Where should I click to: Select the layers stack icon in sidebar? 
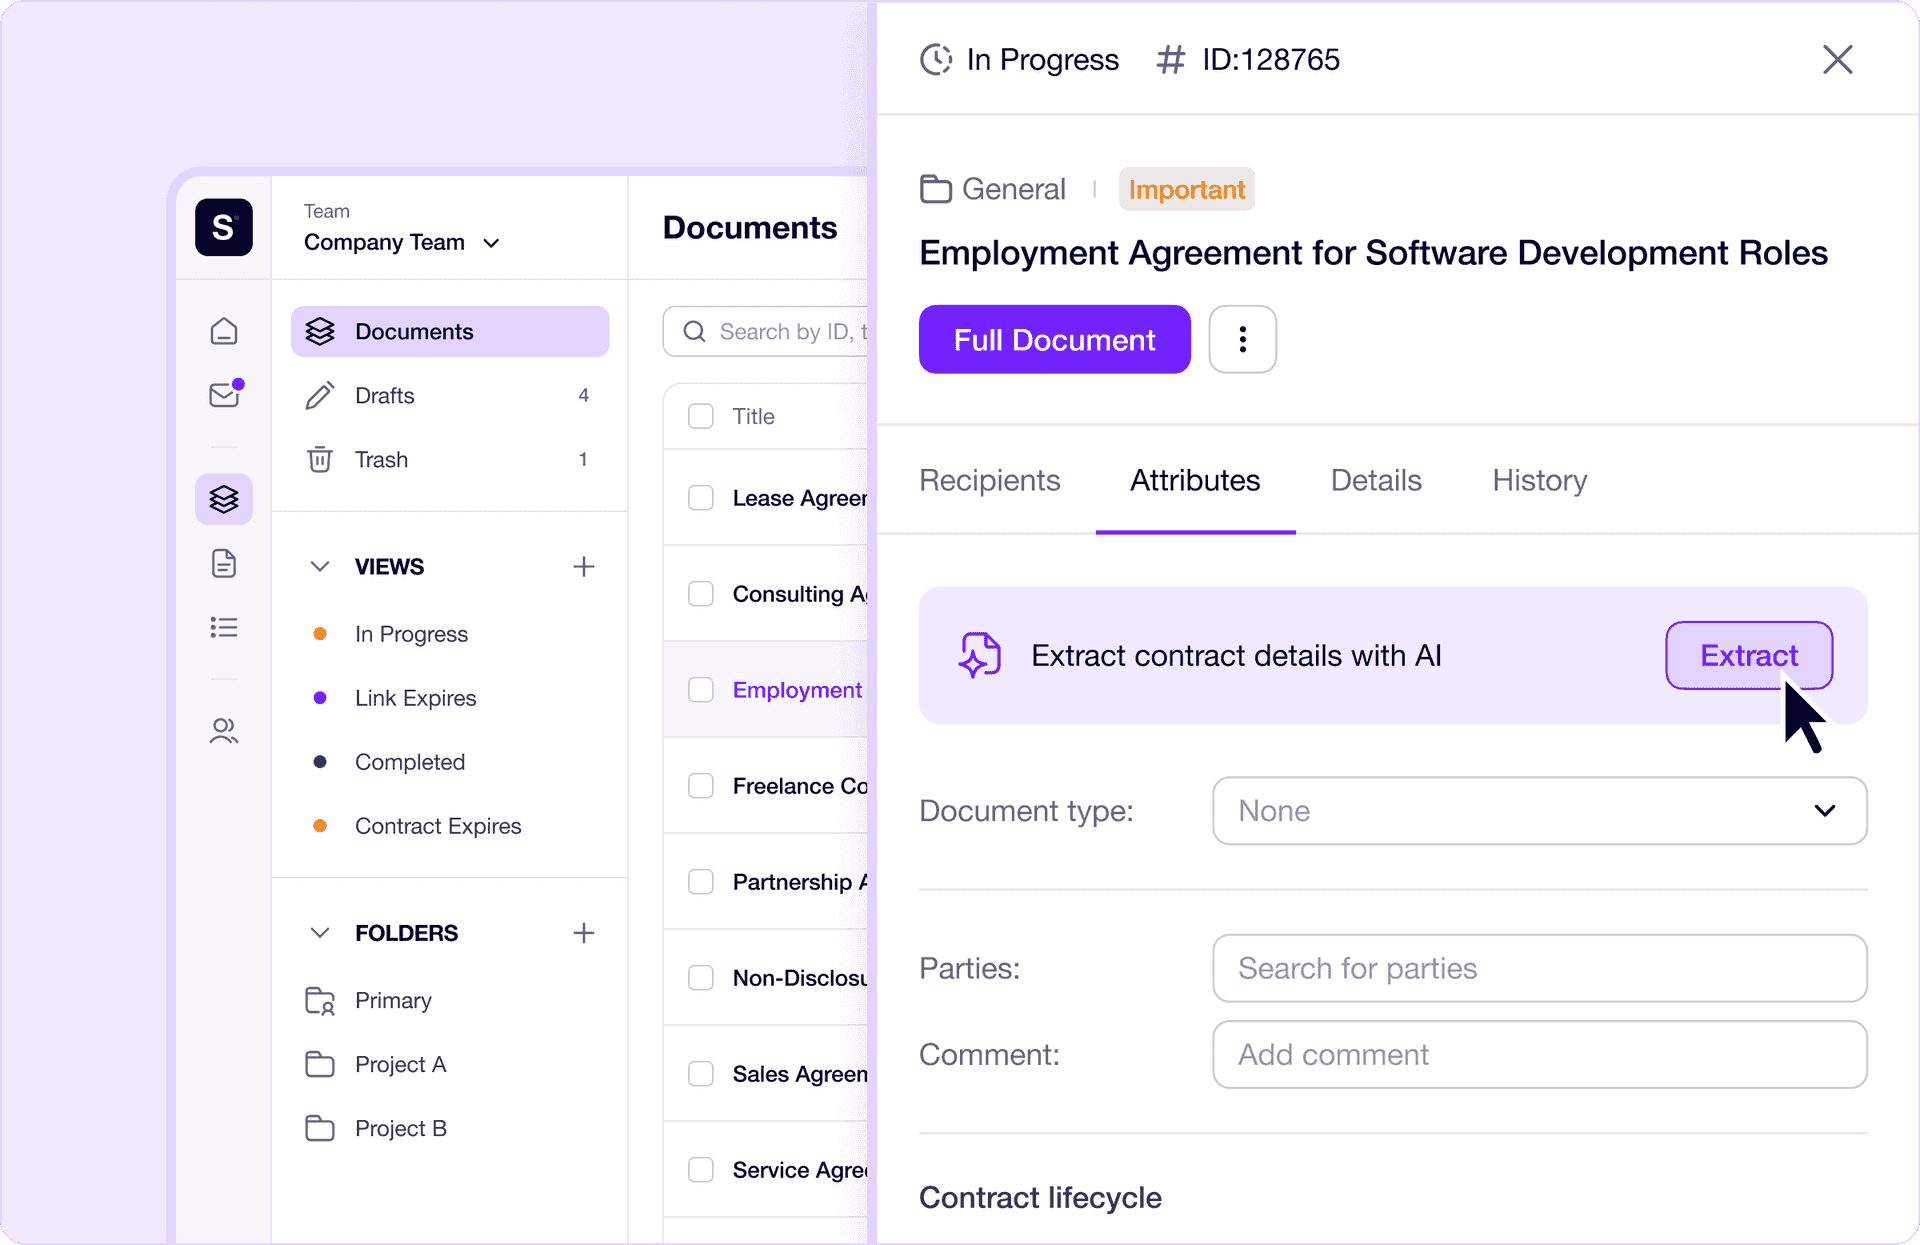click(224, 499)
